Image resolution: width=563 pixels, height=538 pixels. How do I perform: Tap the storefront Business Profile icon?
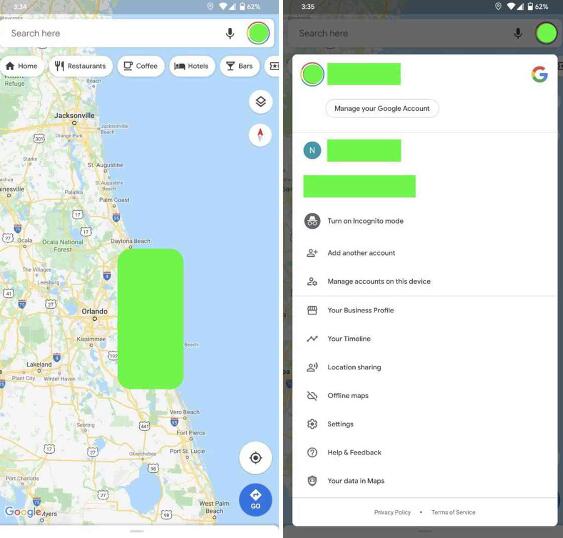tap(312, 310)
